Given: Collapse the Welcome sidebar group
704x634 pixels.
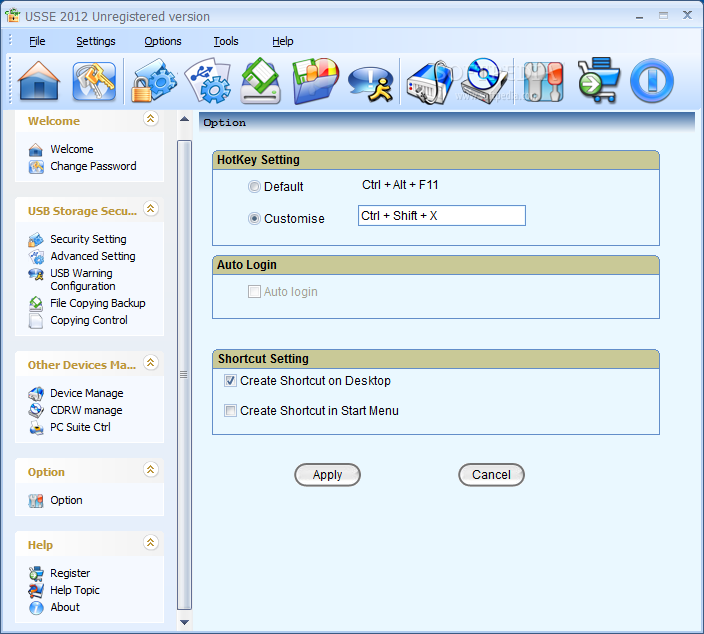Looking at the screenshot, I should (x=150, y=119).
